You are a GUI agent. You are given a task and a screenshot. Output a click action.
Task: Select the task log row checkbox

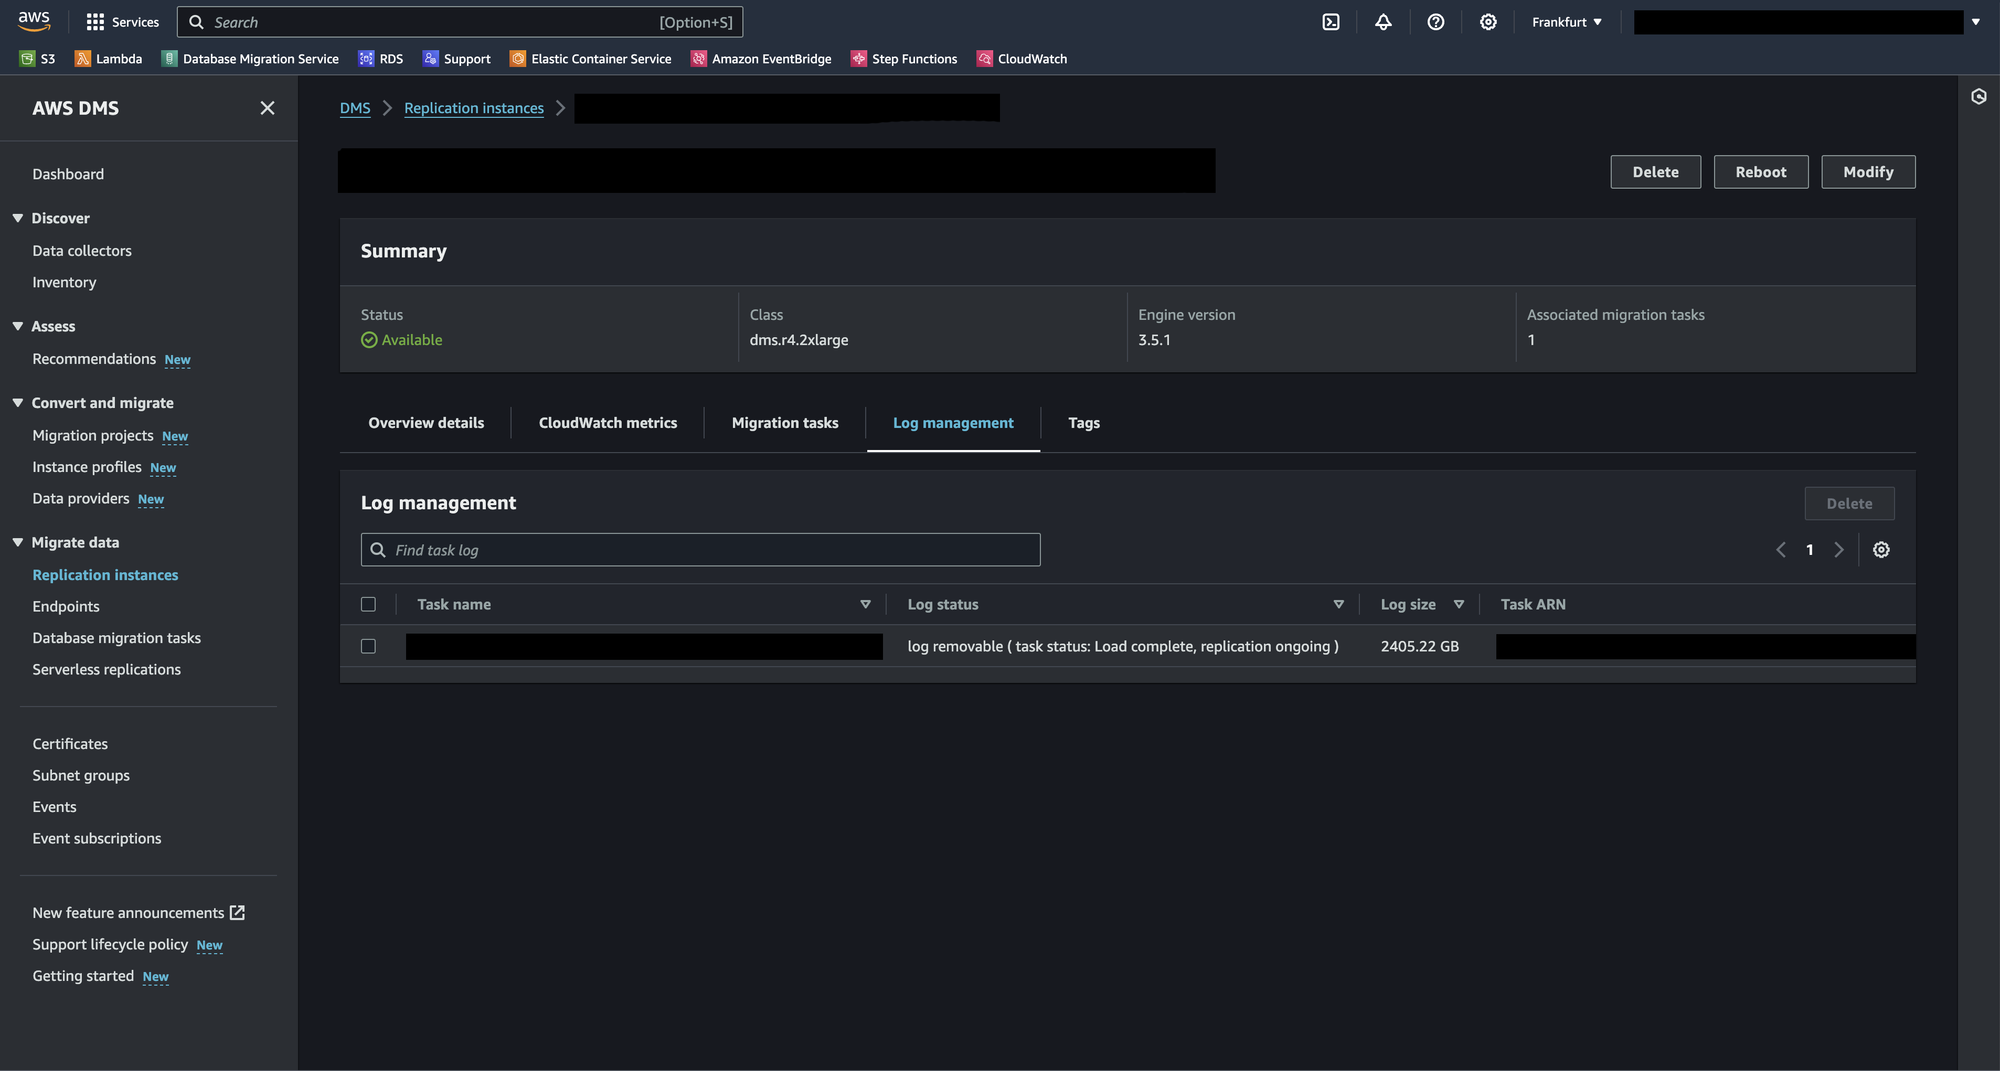coord(368,646)
